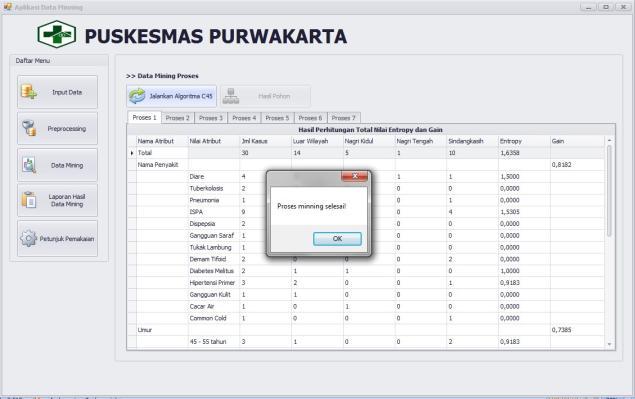Click the Nilai Atribut column header
The width and height of the screenshot is (635, 399).
214,141
